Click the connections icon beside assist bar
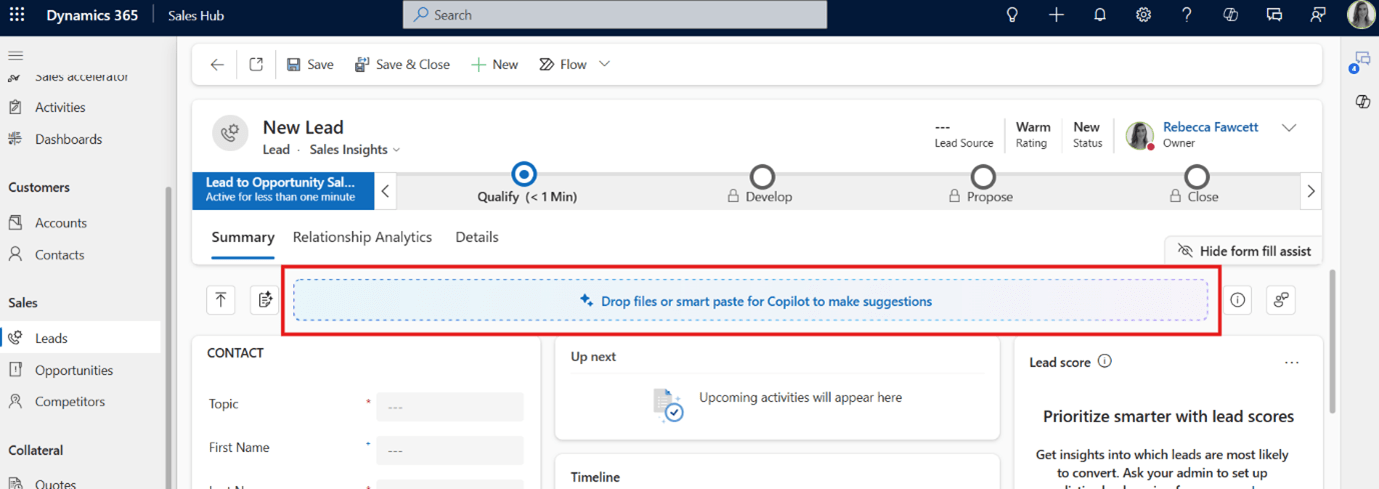This screenshot has width=1379, height=489. pos(1281,300)
